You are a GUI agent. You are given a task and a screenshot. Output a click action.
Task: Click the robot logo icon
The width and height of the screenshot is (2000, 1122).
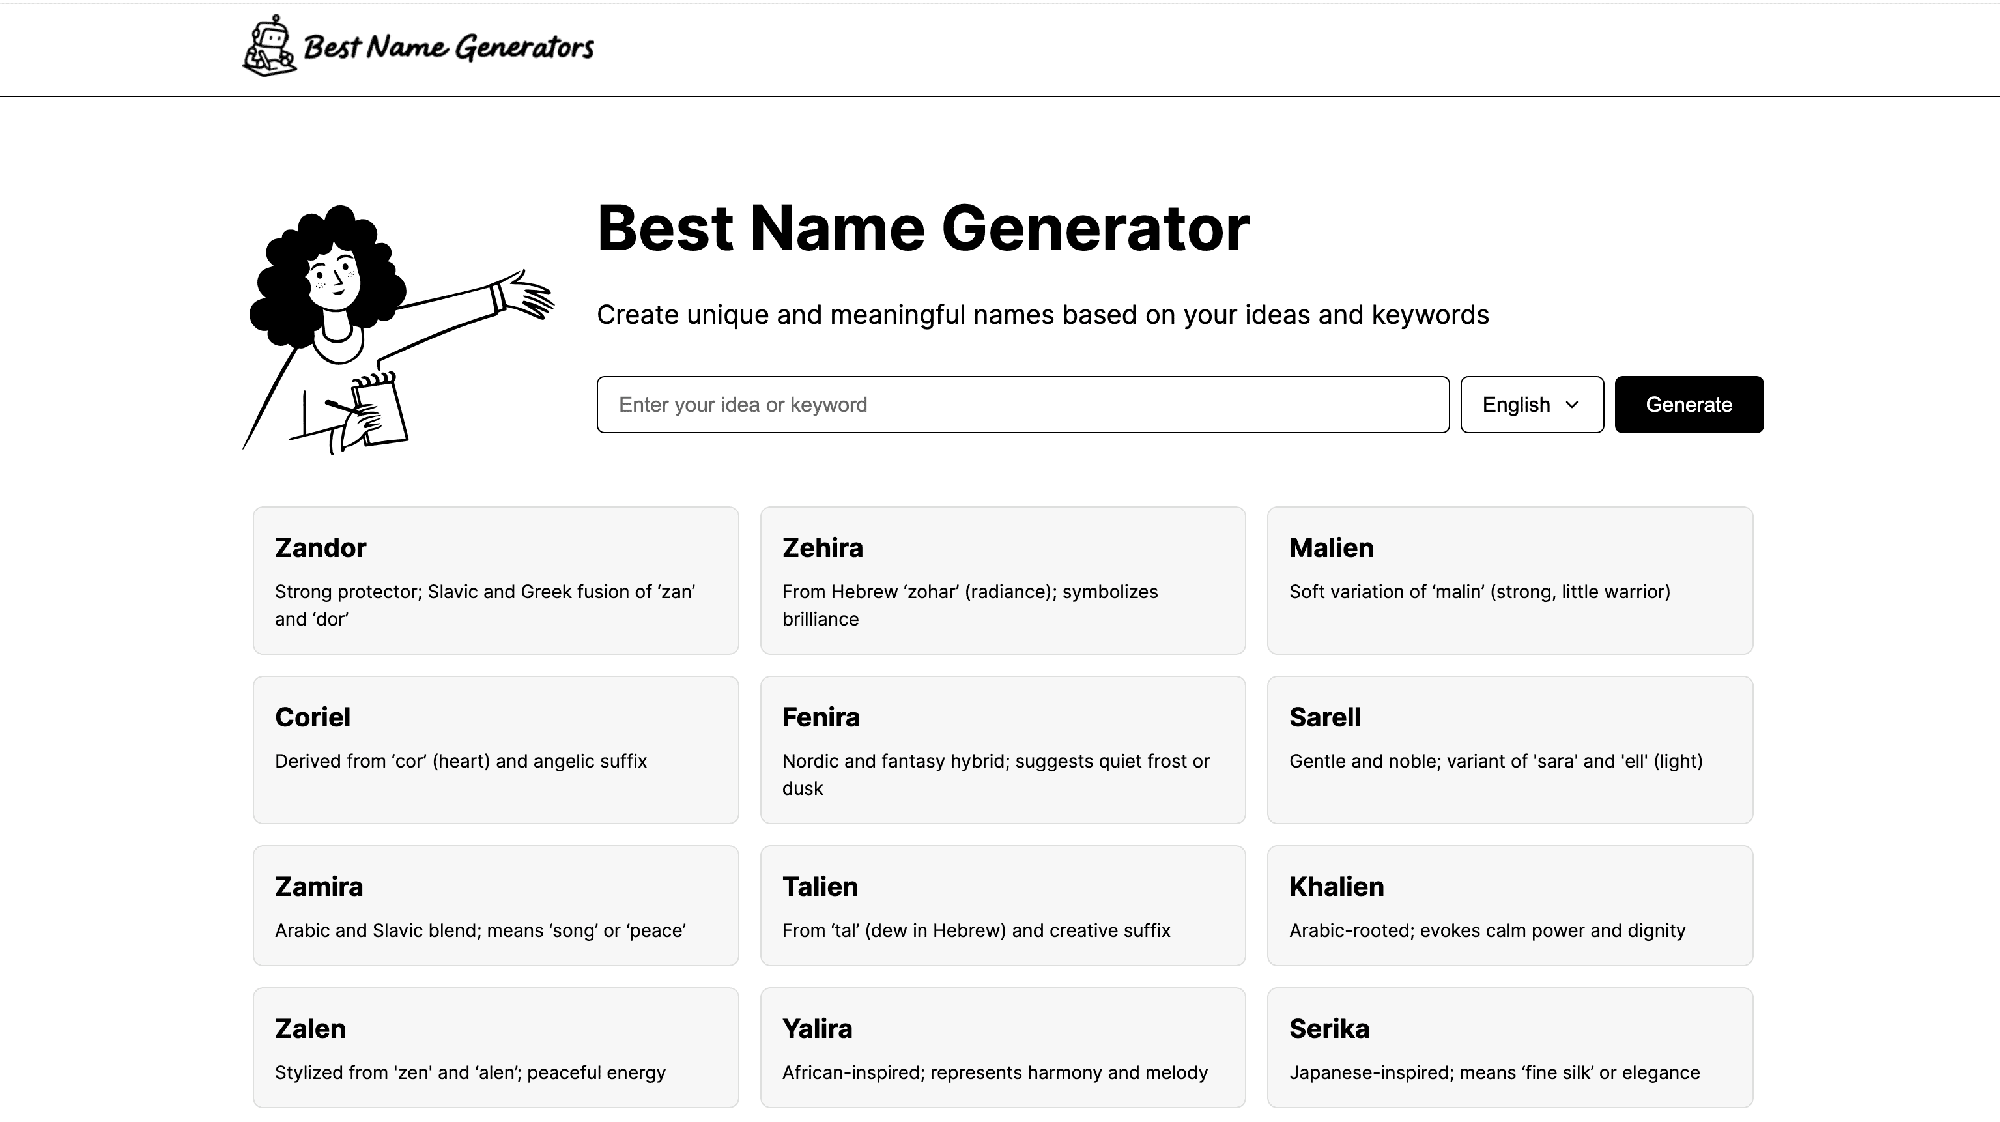(x=270, y=45)
